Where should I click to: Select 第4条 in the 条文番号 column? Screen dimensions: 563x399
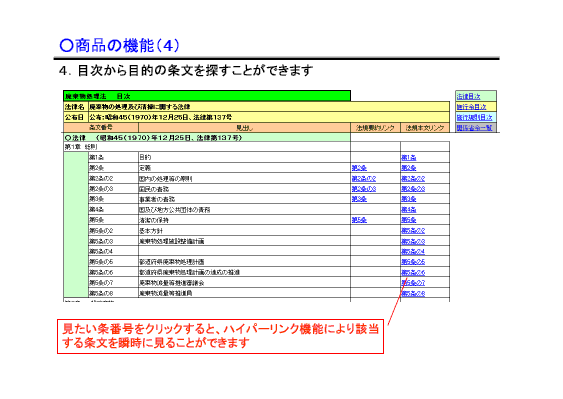pyautogui.click(x=113, y=209)
